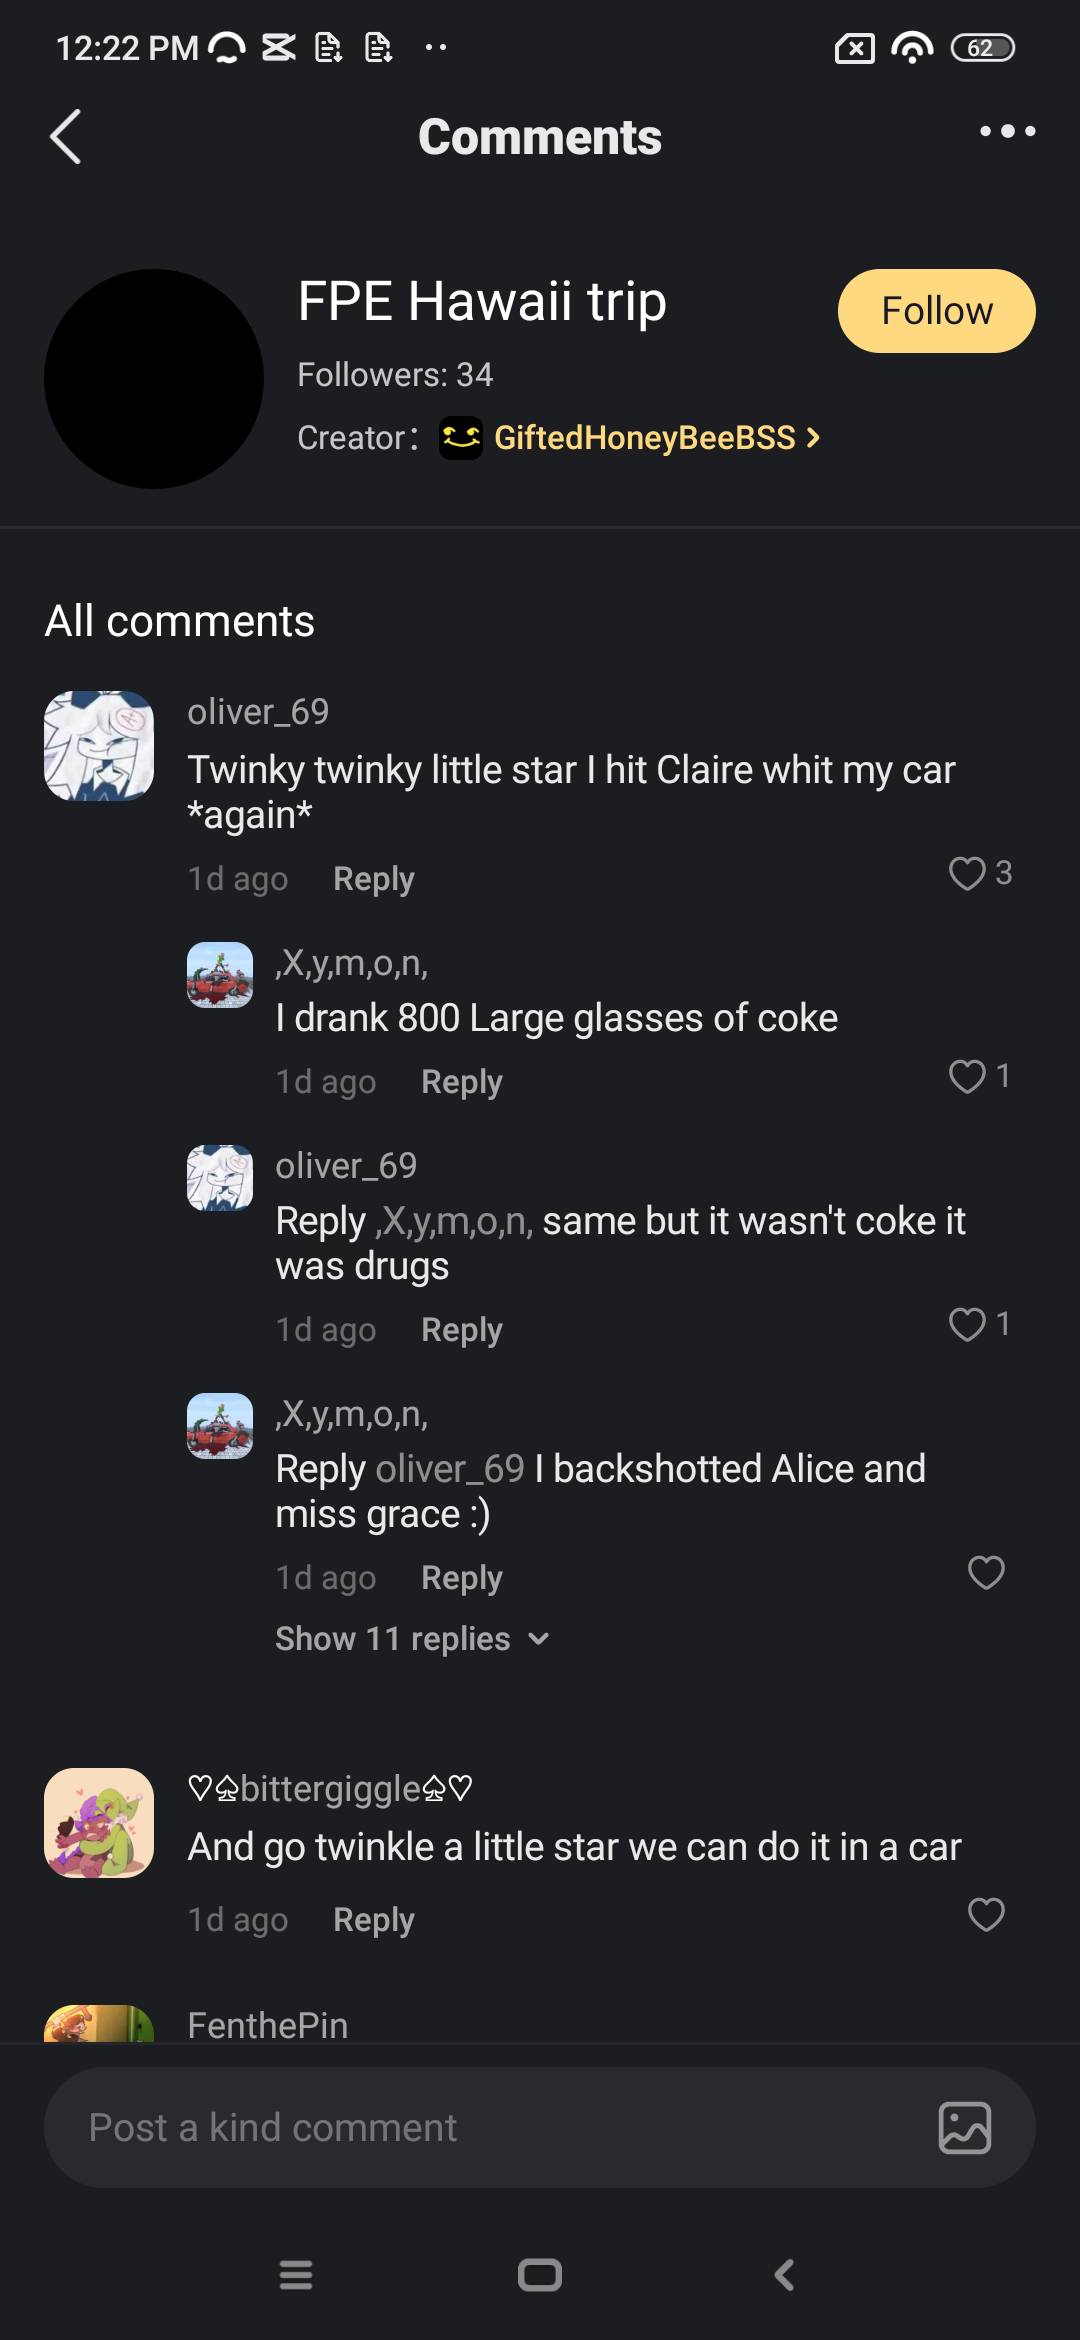Reply to the backshotted Alice comment
Screen dimensions: 1080x2340
[461, 1578]
